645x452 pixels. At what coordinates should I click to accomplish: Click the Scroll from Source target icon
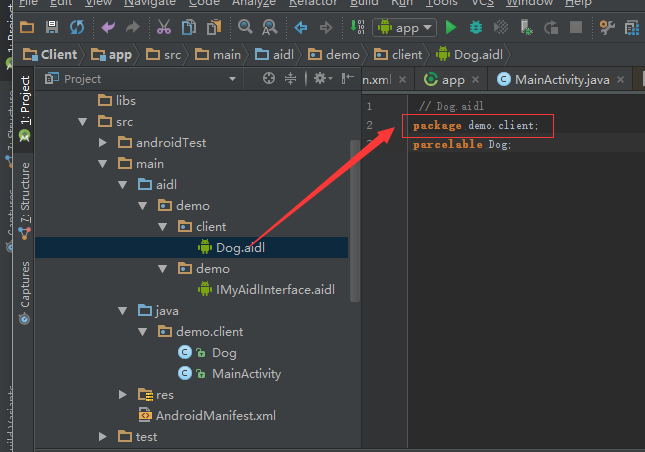click(x=269, y=78)
